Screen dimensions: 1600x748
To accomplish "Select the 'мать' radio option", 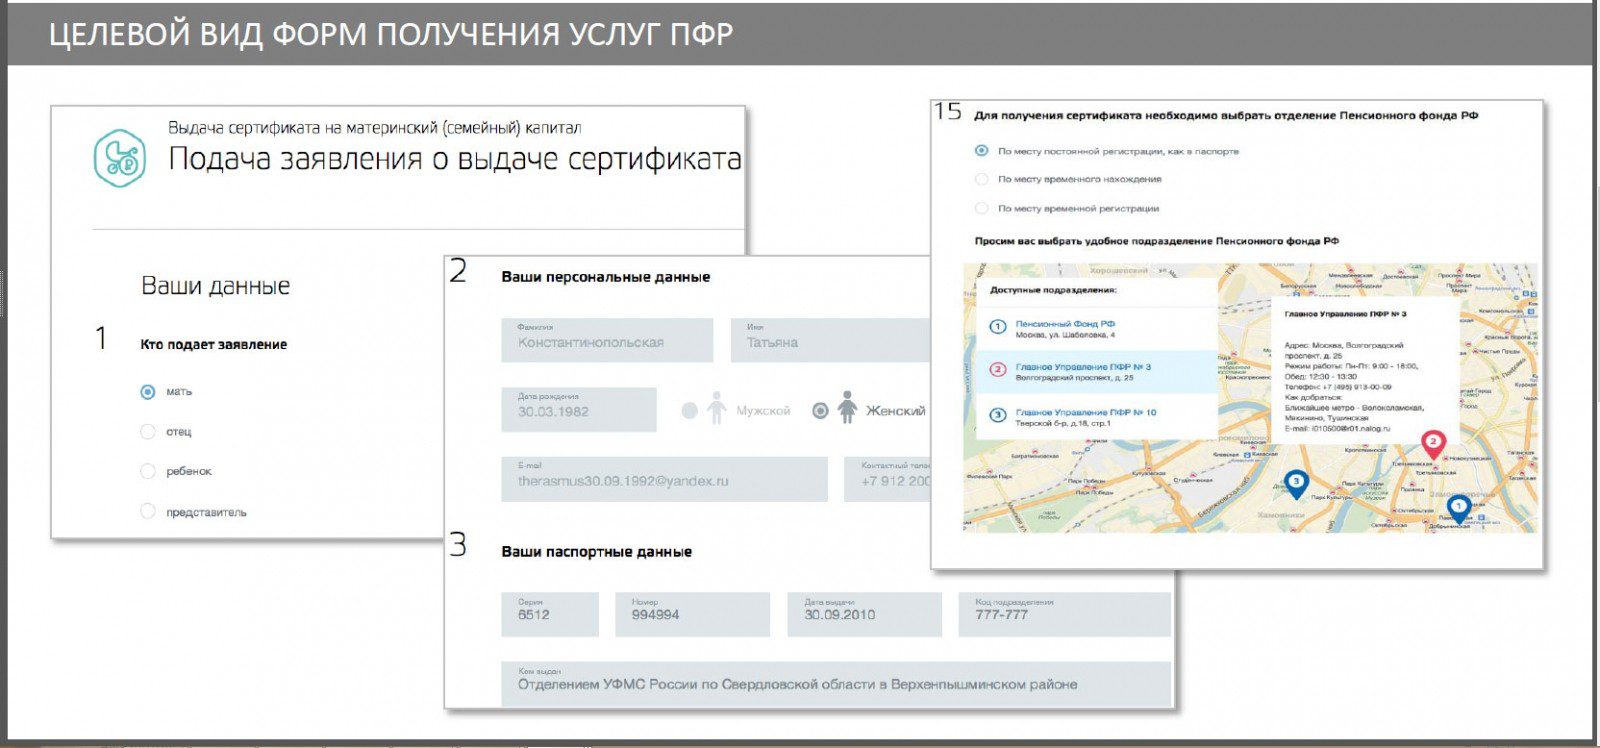I will tap(148, 392).
